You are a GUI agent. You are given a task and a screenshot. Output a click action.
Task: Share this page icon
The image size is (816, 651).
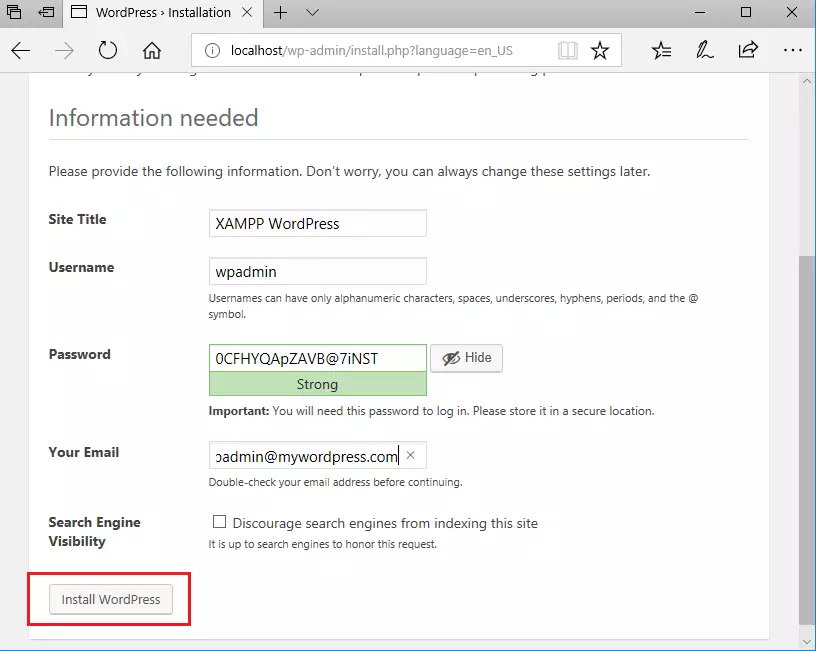(748, 50)
